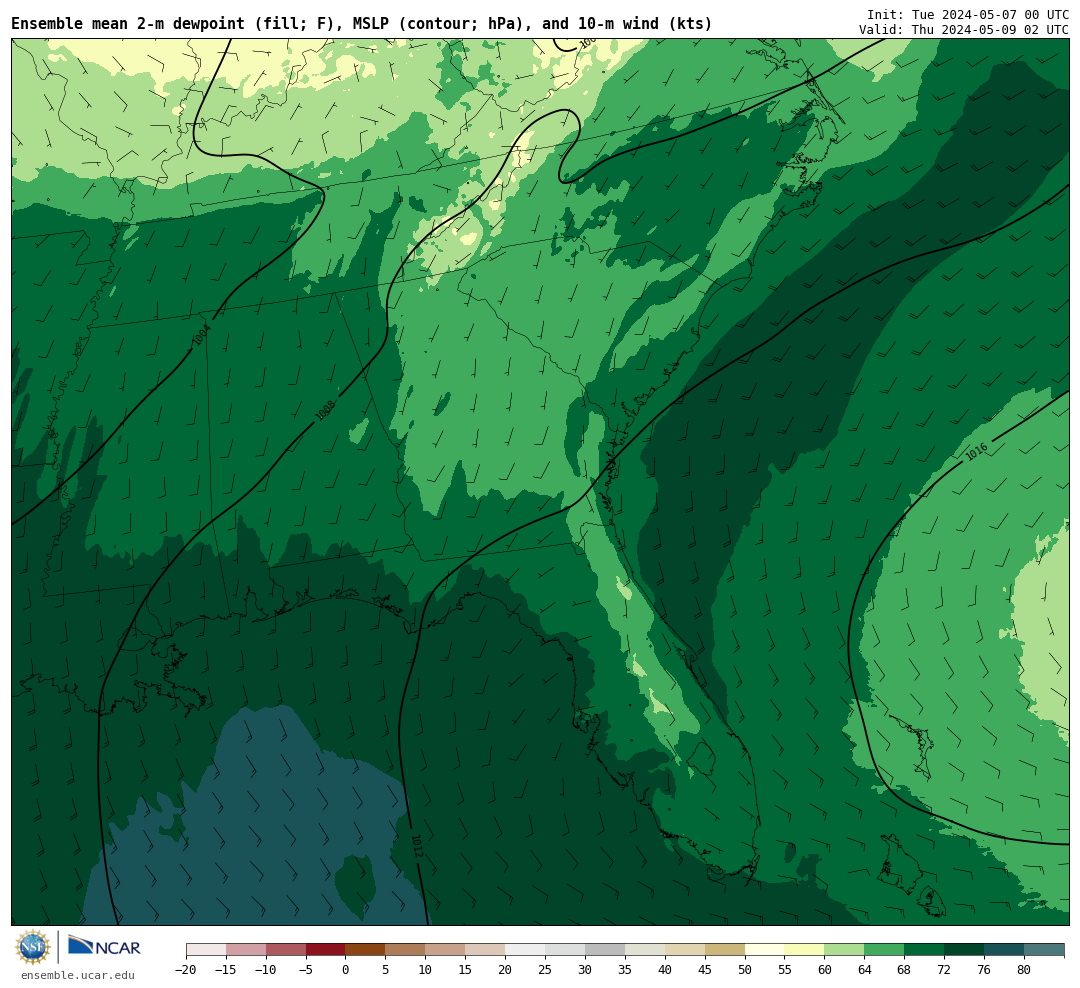
Task: Click the 35 colorbar tick label
Action: 625,970
